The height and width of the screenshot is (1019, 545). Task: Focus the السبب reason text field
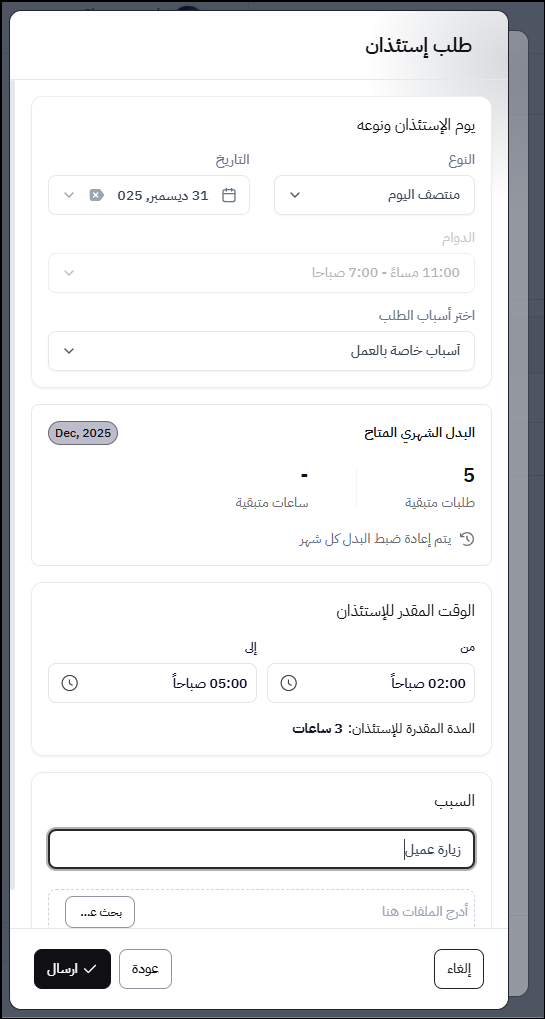[x=261, y=849]
